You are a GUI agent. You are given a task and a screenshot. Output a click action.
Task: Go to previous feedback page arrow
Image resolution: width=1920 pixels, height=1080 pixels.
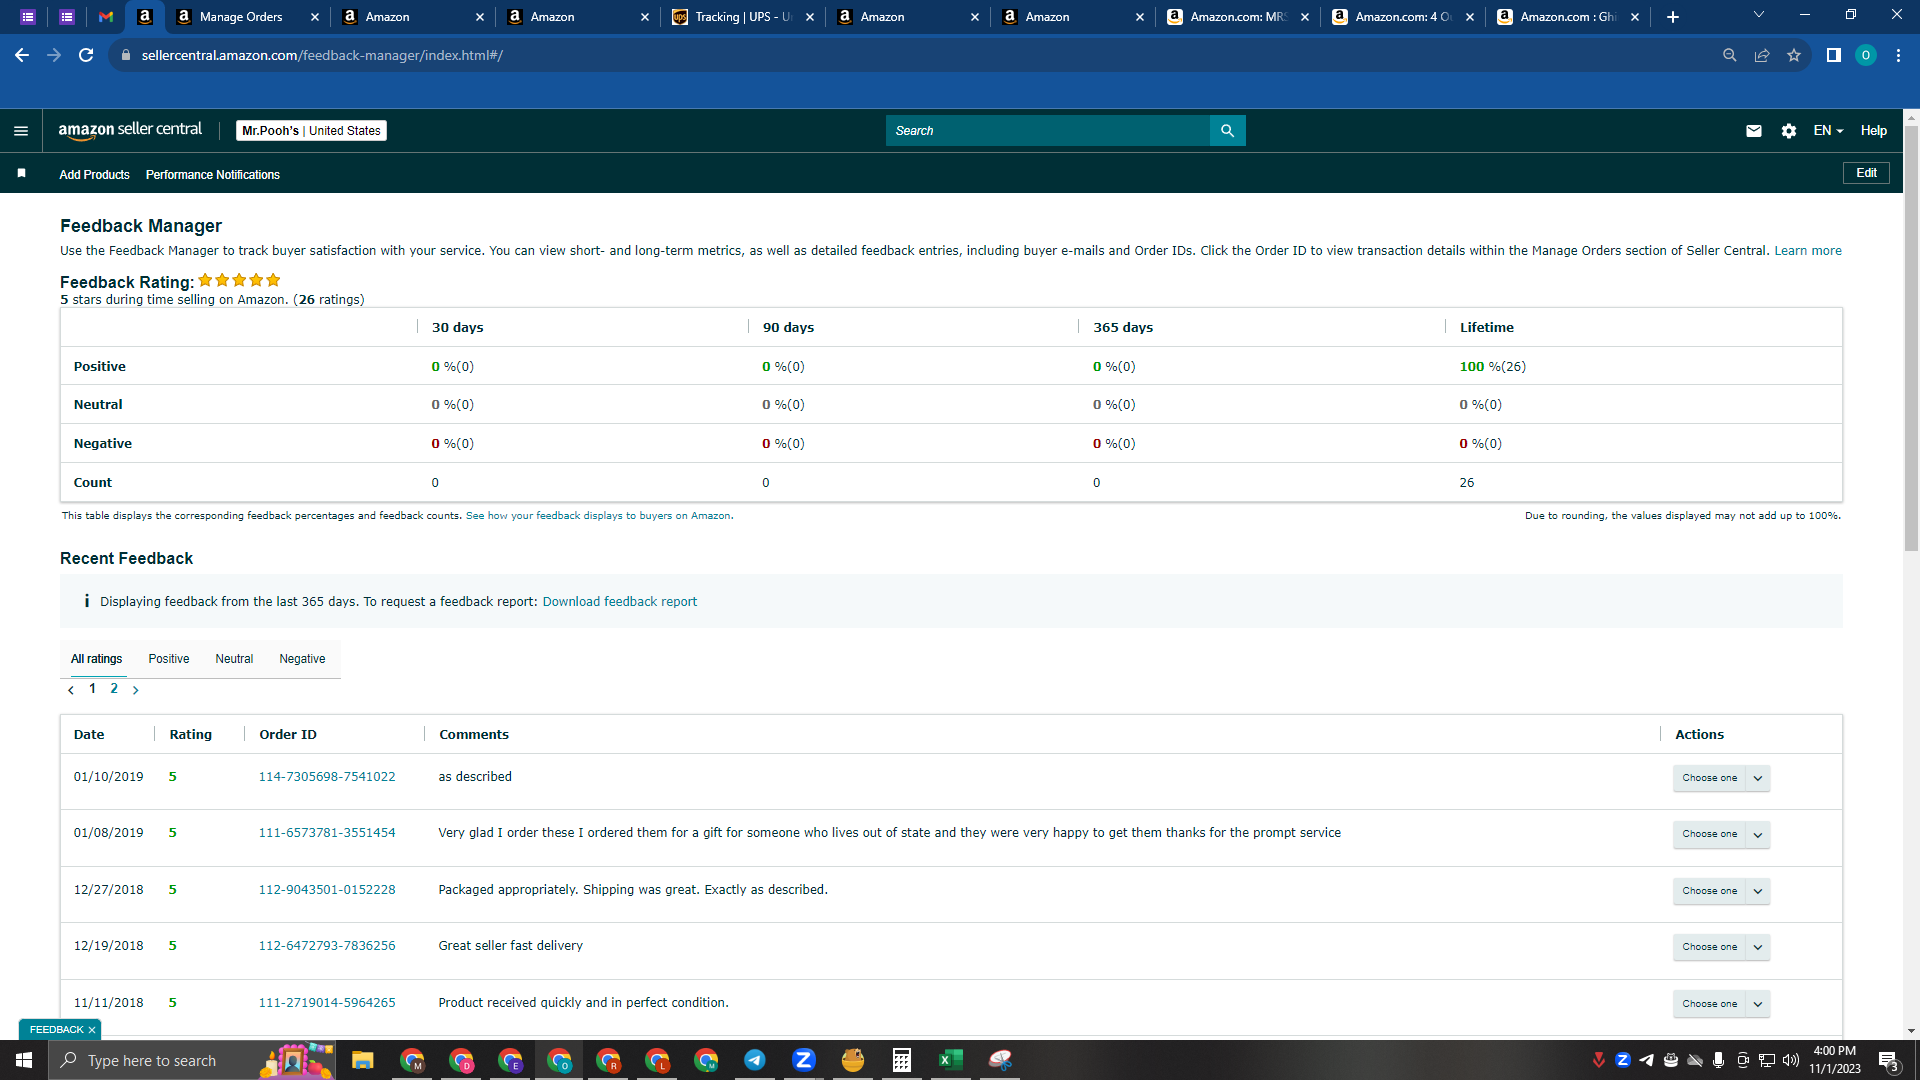click(71, 690)
